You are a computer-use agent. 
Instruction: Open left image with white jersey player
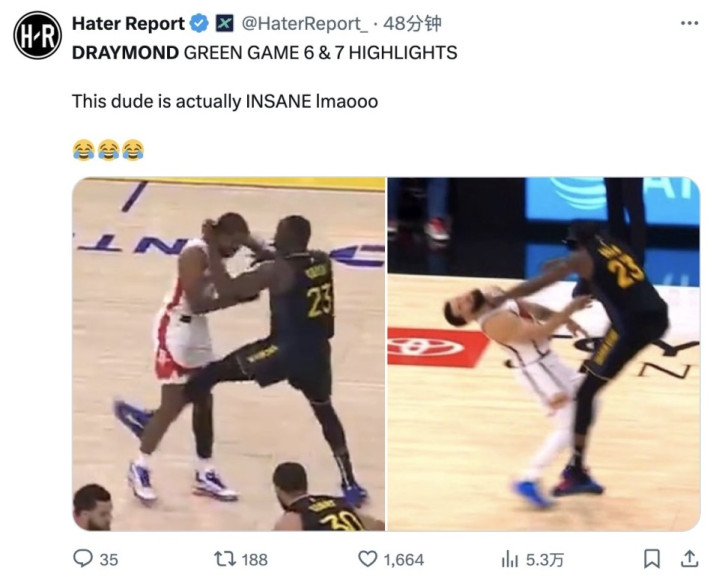tap(229, 354)
